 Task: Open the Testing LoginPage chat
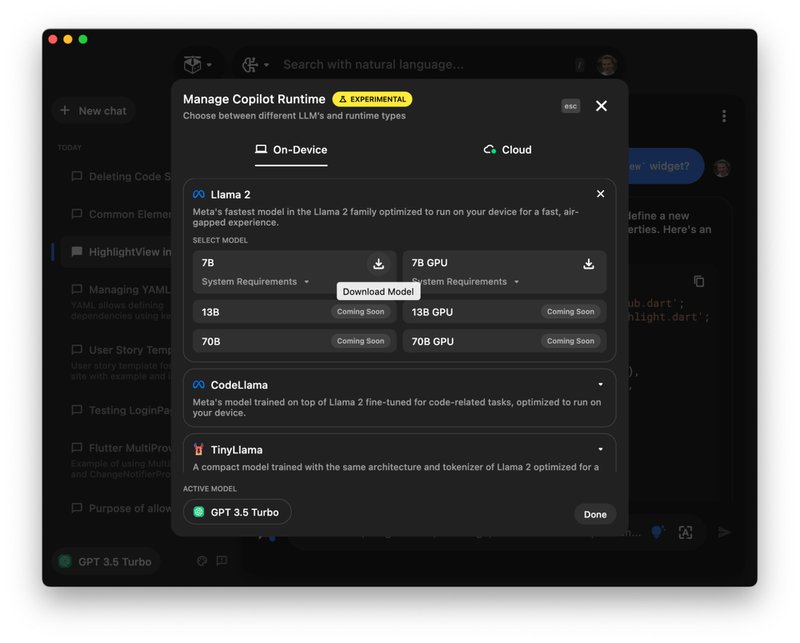pyautogui.click(x=121, y=410)
